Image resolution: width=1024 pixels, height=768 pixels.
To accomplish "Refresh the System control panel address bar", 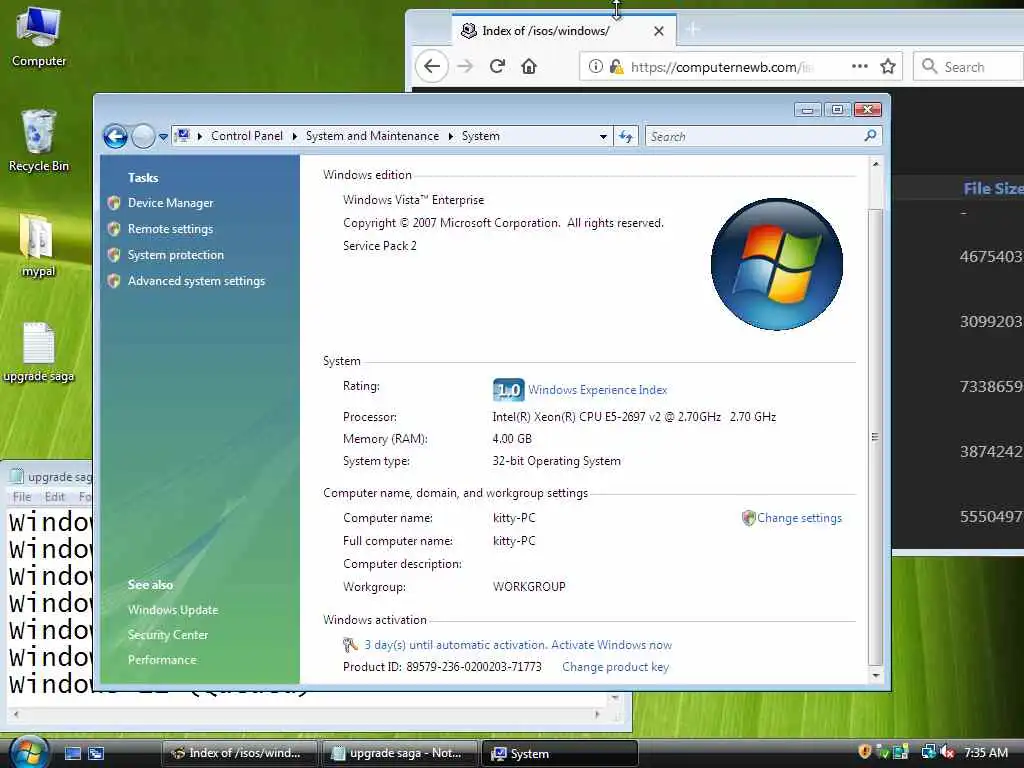I will tap(626, 136).
